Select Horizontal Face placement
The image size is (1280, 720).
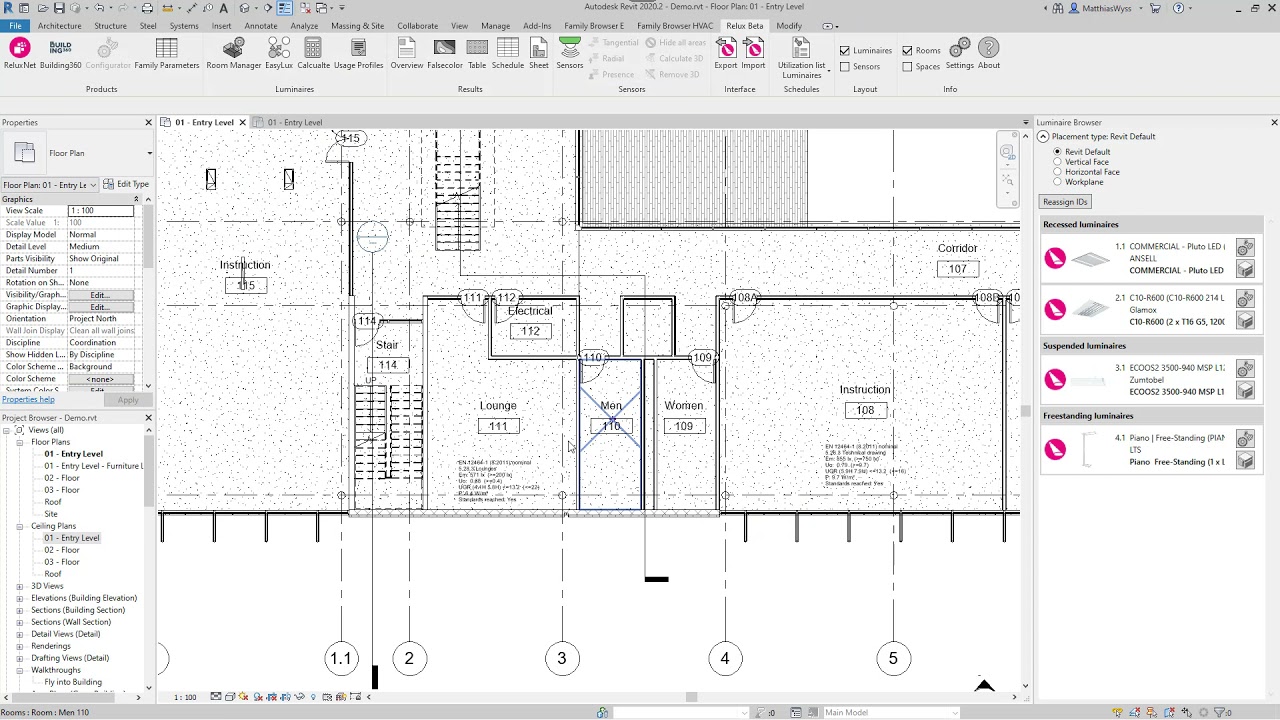(x=1057, y=172)
